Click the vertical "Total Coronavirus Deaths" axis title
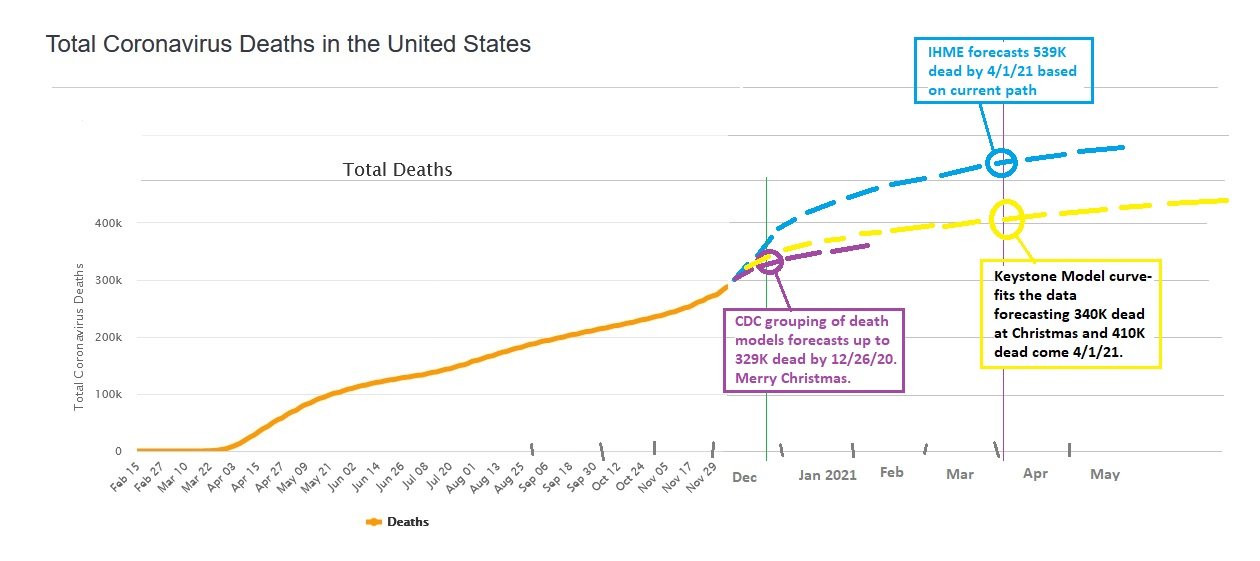The height and width of the screenshot is (561, 1260). 80,338
